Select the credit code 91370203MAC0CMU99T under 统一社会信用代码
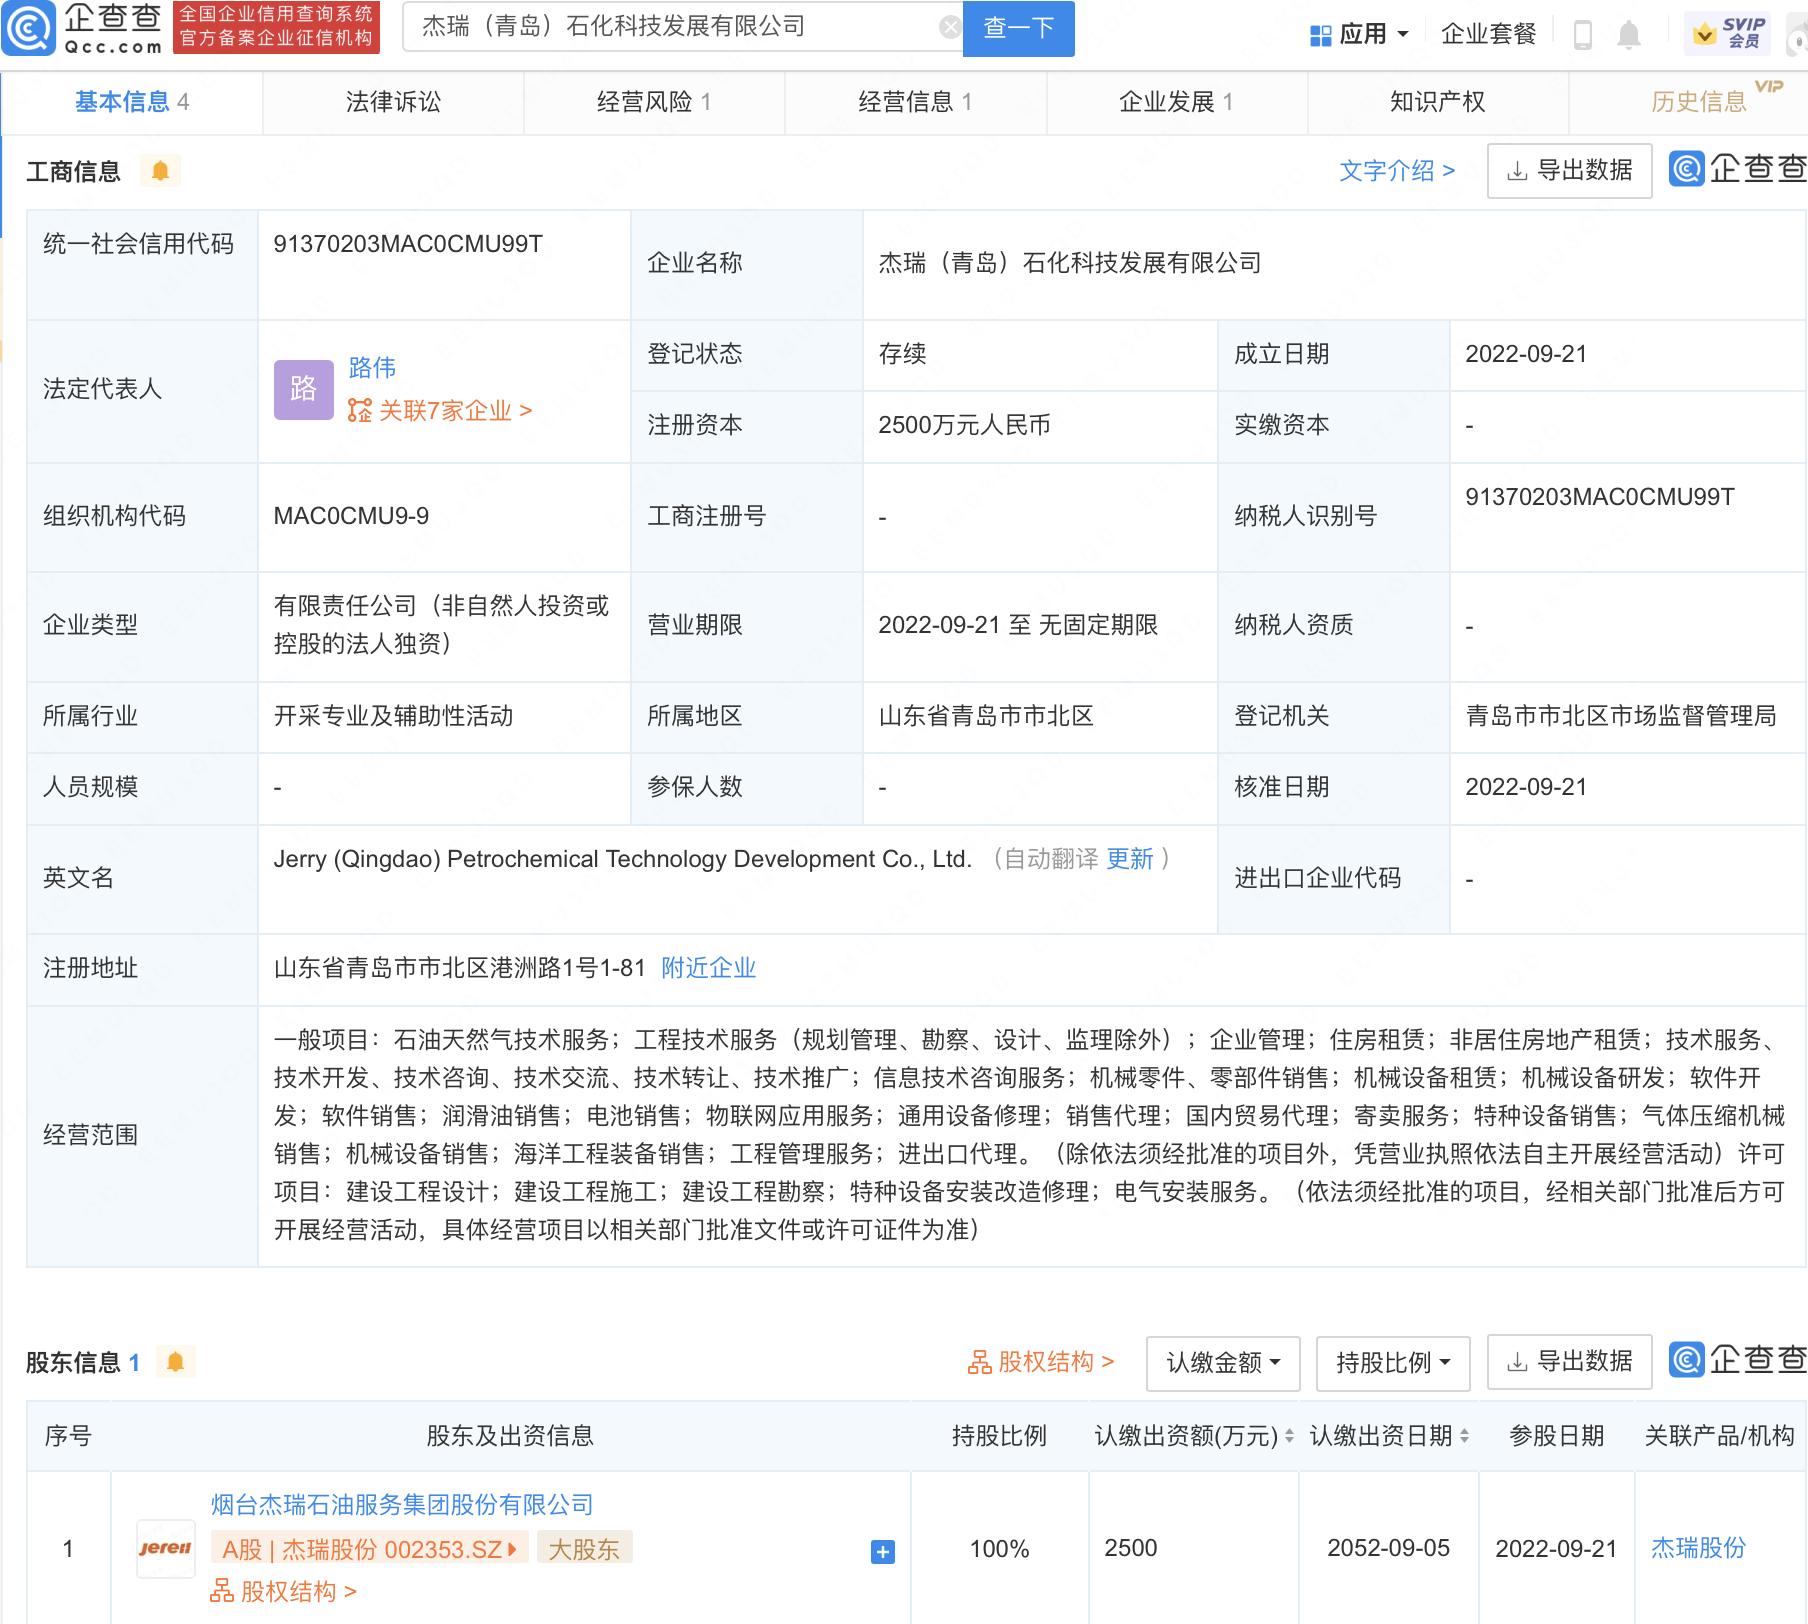 (x=408, y=244)
